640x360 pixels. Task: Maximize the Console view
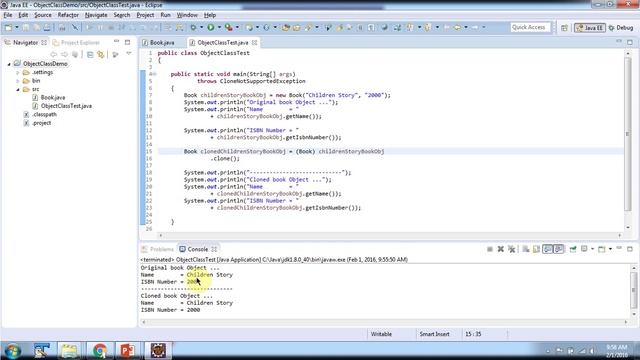point(630,249)
